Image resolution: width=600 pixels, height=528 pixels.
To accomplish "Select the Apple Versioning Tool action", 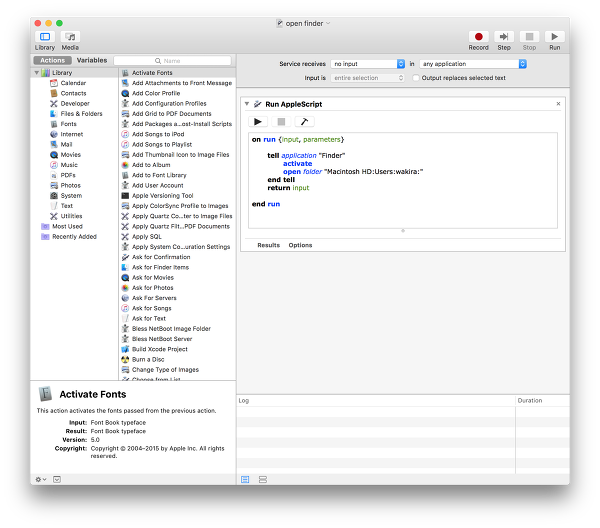I will 178,196.
